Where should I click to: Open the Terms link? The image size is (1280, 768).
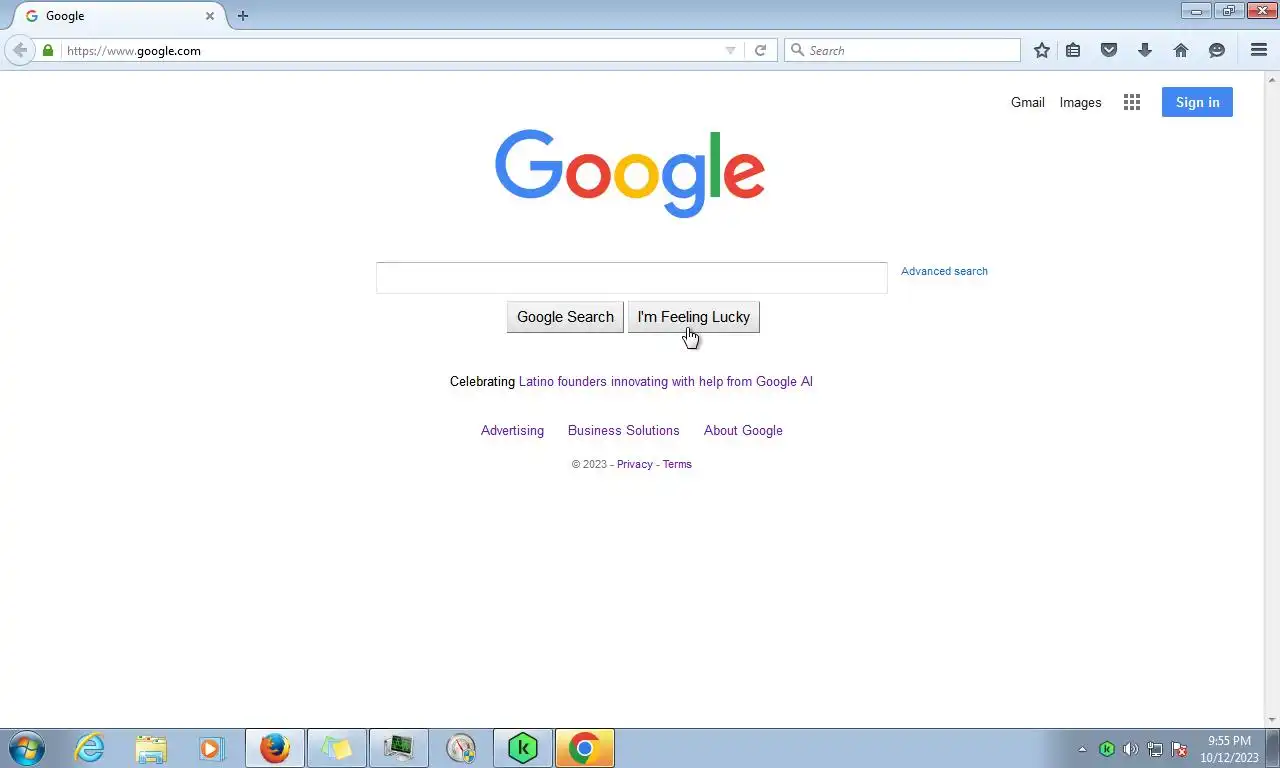pos(677,464)
